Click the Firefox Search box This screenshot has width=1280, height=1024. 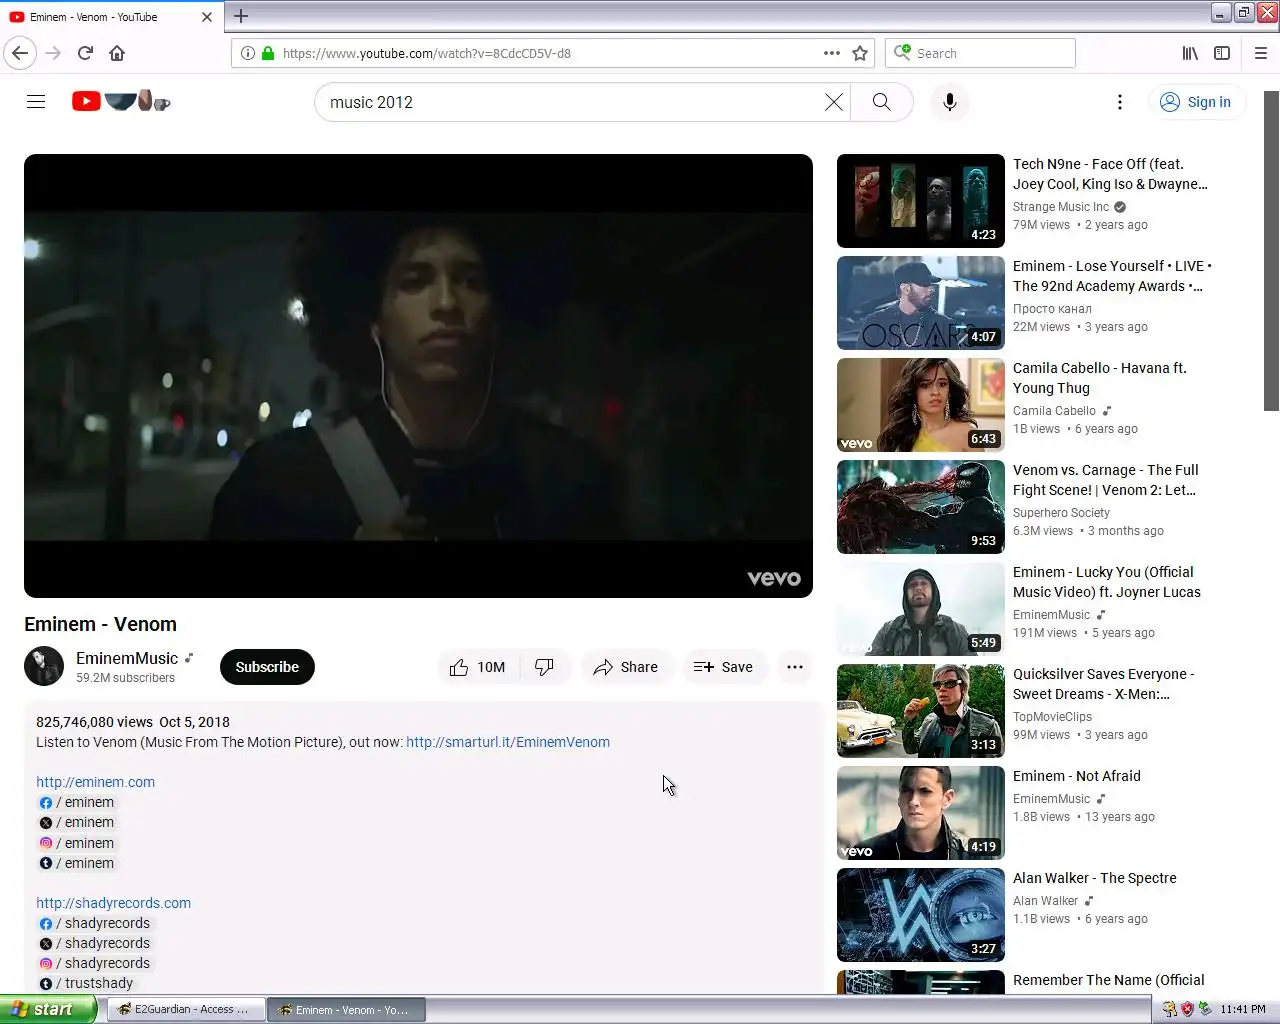click(980, 53)
